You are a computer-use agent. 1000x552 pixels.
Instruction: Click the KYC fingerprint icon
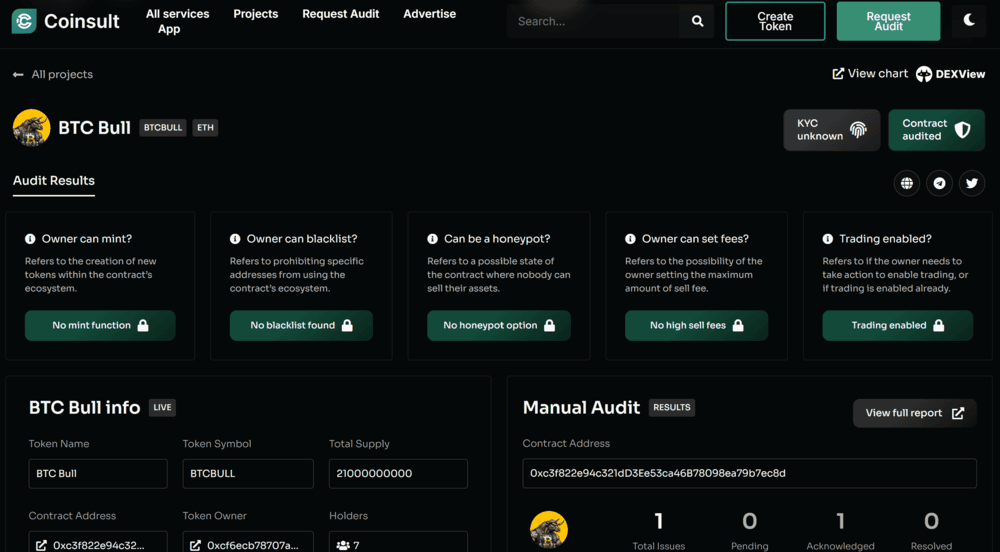(x=858, y=130)
